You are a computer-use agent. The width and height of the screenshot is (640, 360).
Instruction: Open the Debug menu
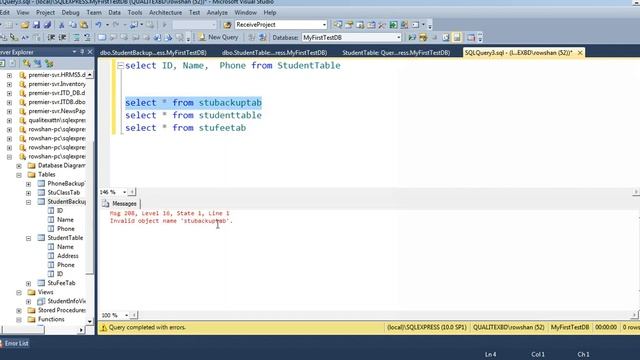tap(70, 13)
